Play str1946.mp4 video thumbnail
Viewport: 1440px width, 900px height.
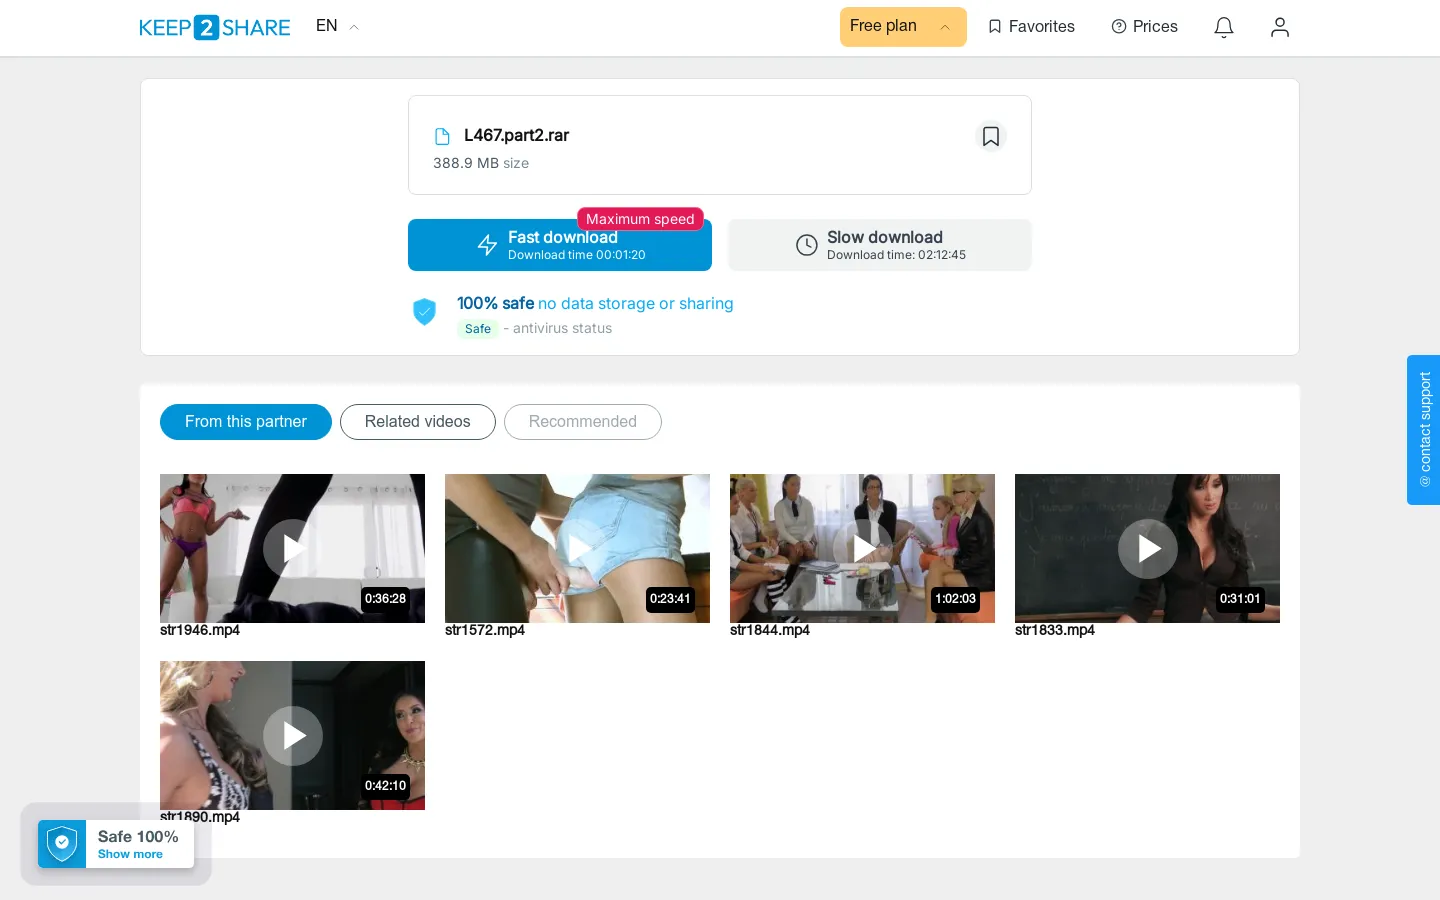click(x=292, y=548)
